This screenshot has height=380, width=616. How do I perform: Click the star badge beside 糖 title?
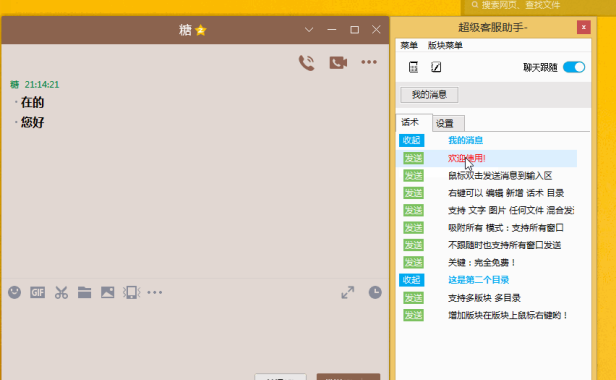point(201,30)
